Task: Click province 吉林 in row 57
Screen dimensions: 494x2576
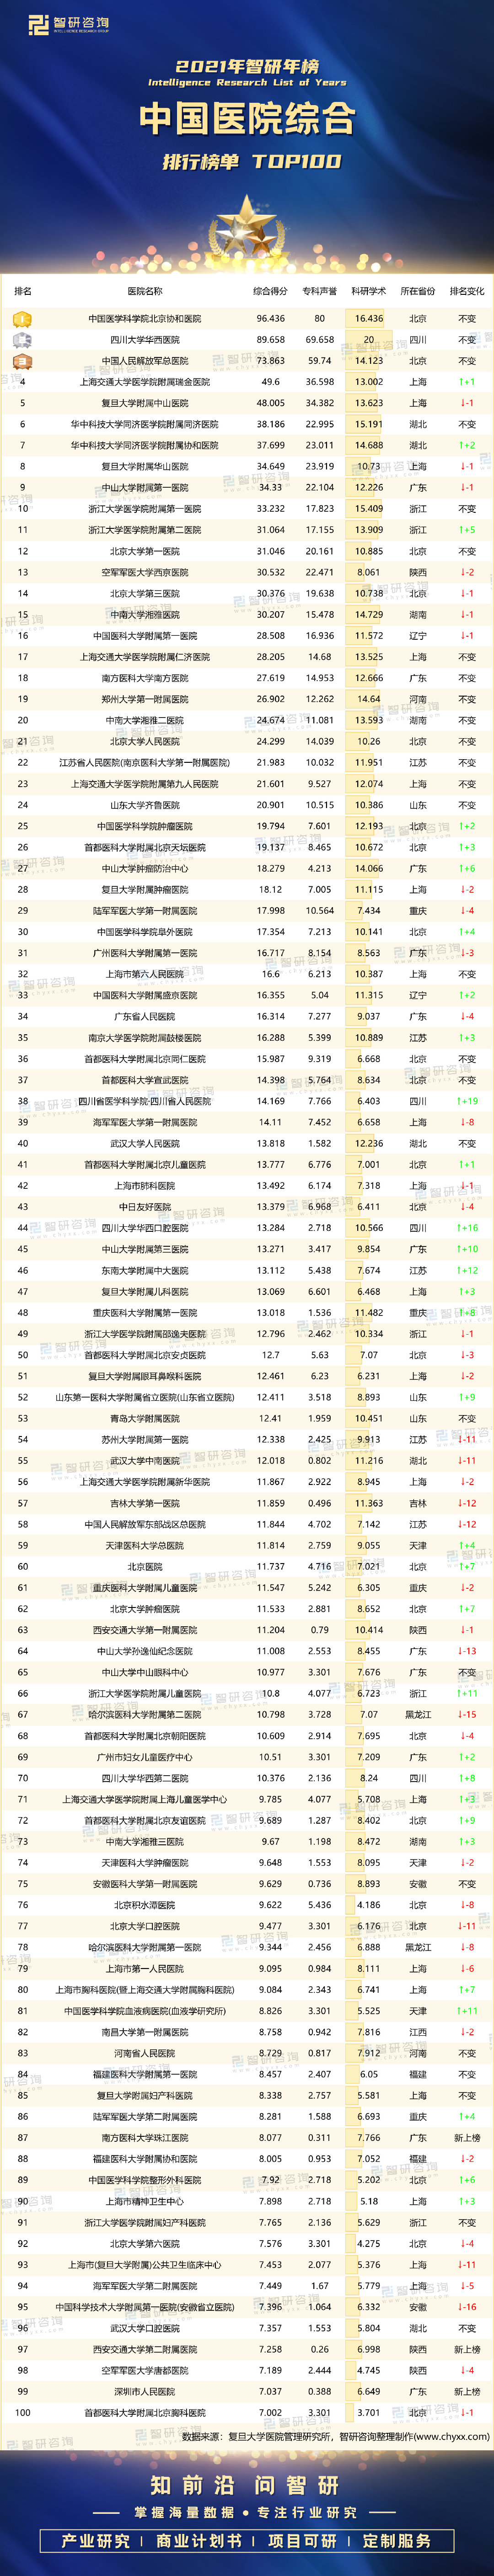Action: (x=418, y=1503)
